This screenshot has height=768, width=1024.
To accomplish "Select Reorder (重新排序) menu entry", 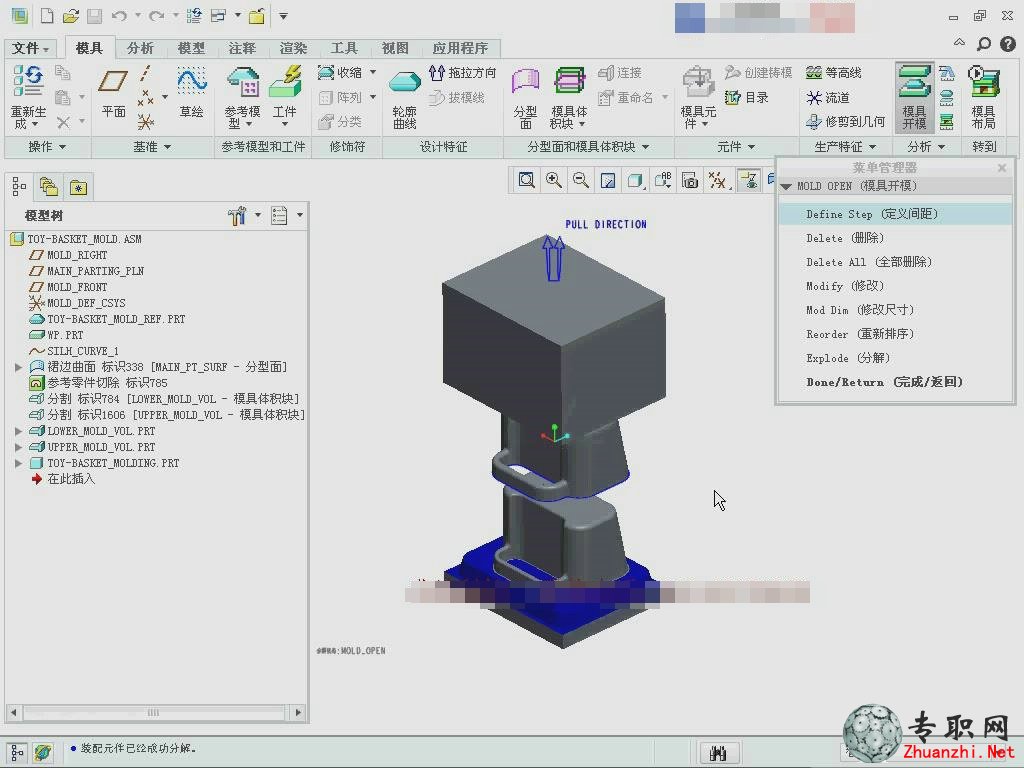I will pyautogui.click(x=896, y=334).
